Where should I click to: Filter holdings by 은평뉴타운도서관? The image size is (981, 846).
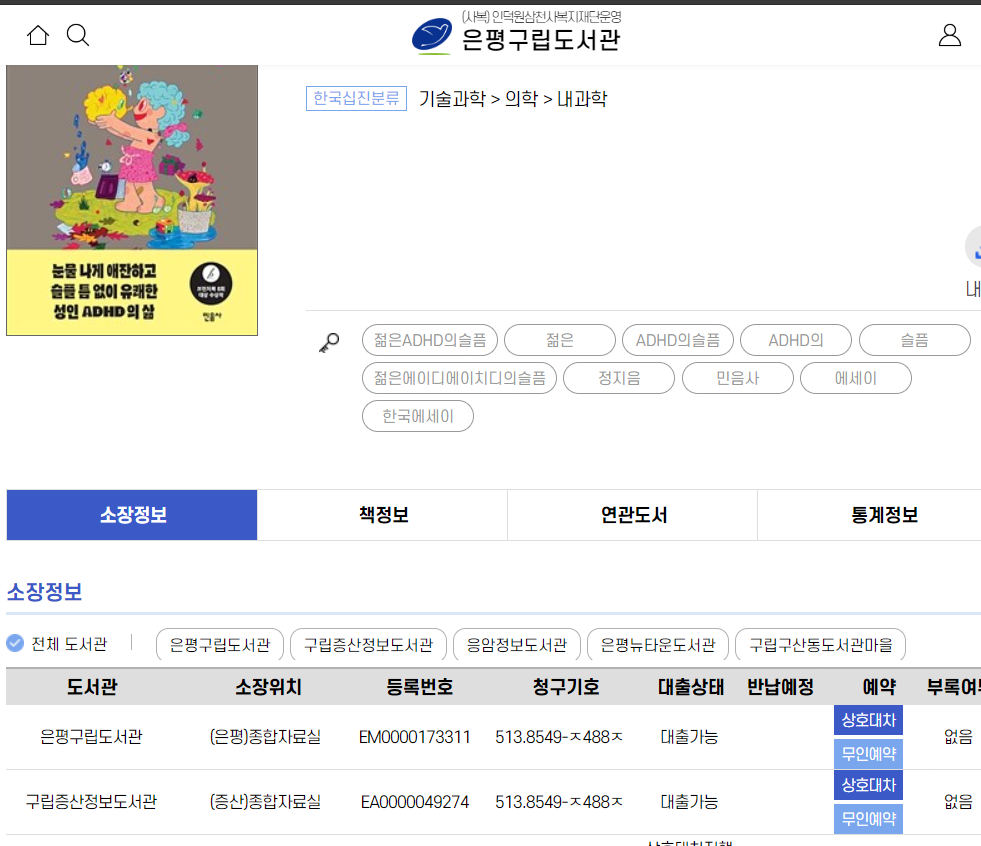click(x=658, y=645)
